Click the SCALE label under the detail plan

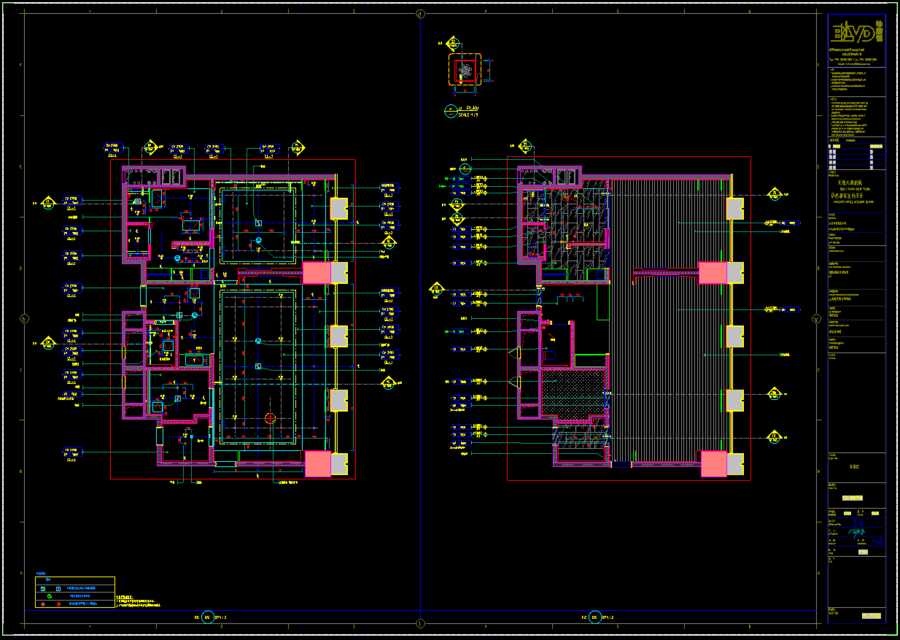coord(467,115)
